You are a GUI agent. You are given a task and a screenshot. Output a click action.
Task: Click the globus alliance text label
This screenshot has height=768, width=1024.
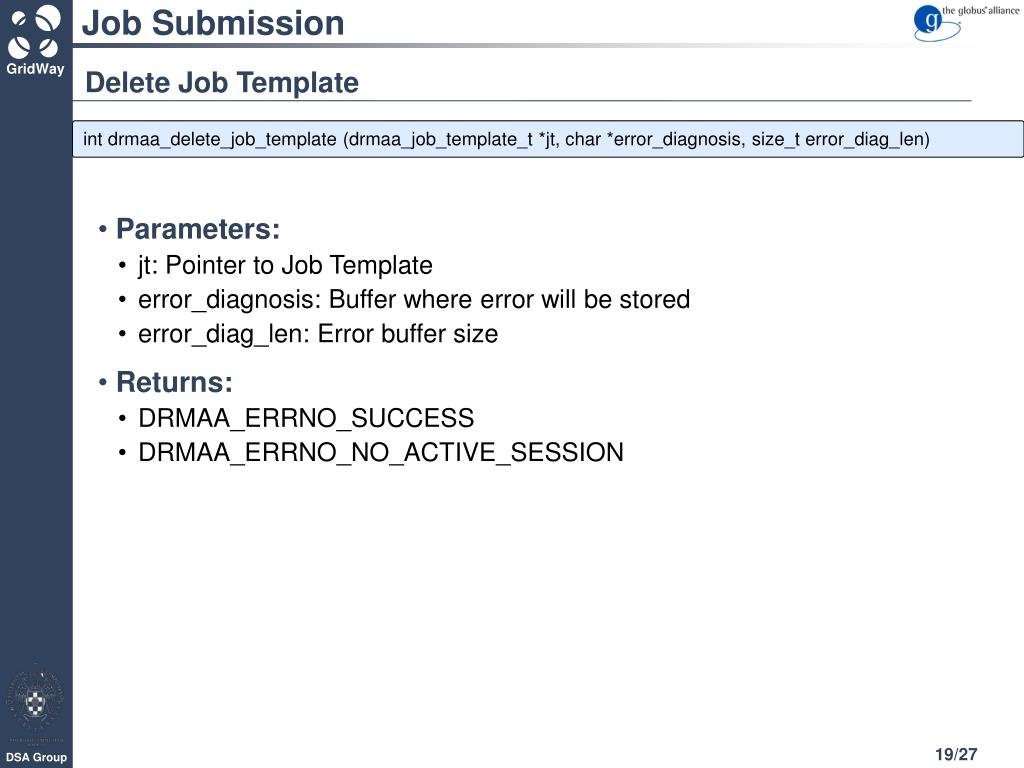[980, 10]
